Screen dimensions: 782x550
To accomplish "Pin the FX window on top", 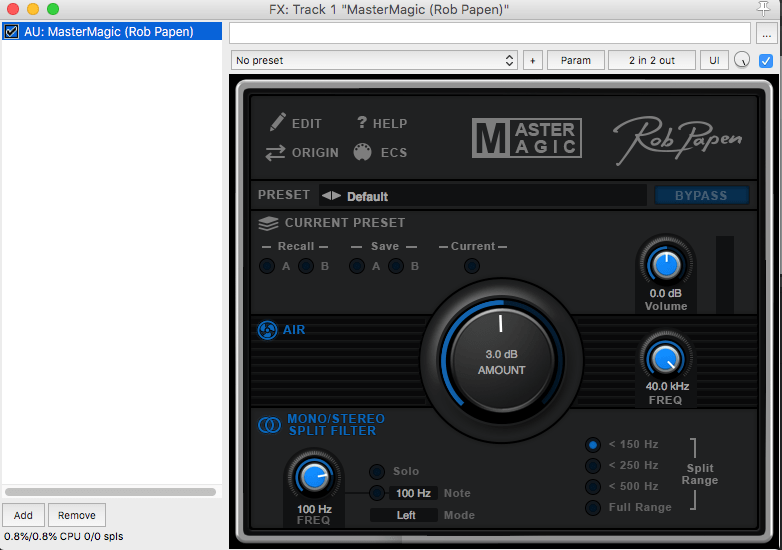I will coord(763,8).
